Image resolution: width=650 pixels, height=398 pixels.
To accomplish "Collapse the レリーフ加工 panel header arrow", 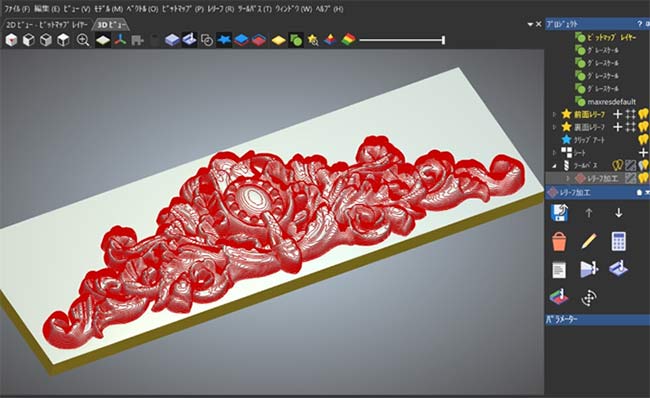I will point(647,192).
